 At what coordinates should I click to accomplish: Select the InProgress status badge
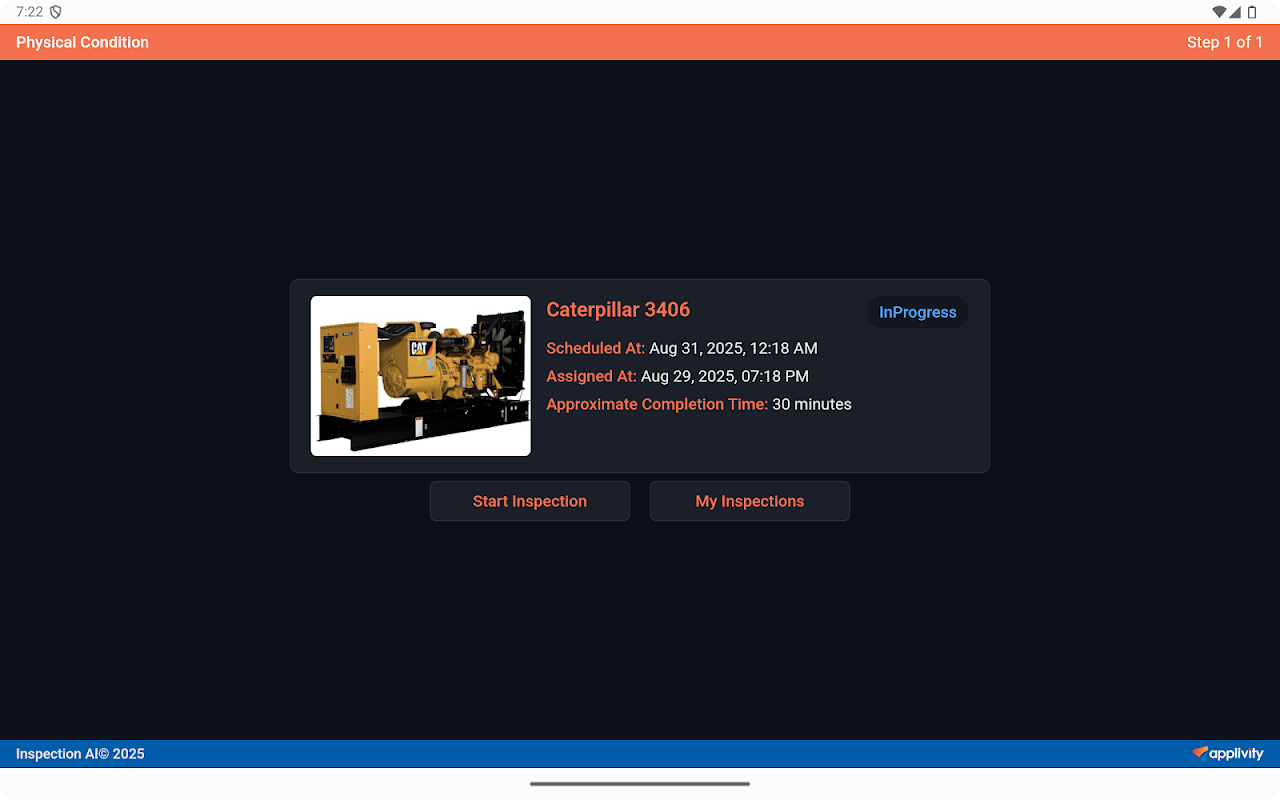coord(918,312)
